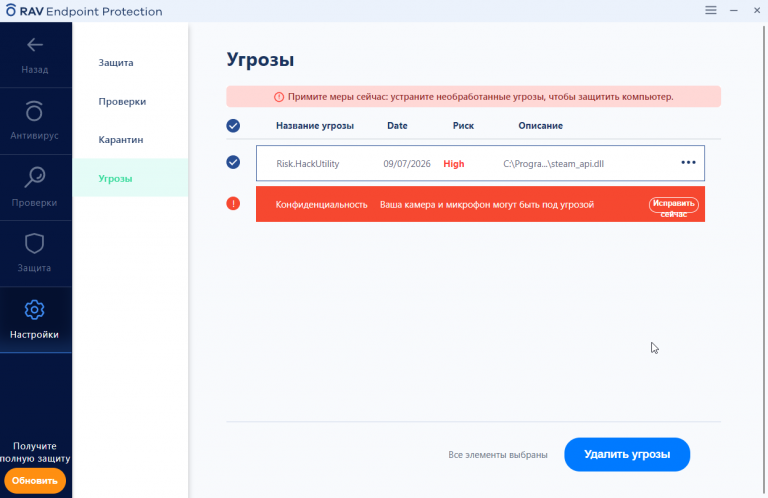768x498 pixels.
Task: Select the Угрозы settings tab
Action: pos(130,178)
